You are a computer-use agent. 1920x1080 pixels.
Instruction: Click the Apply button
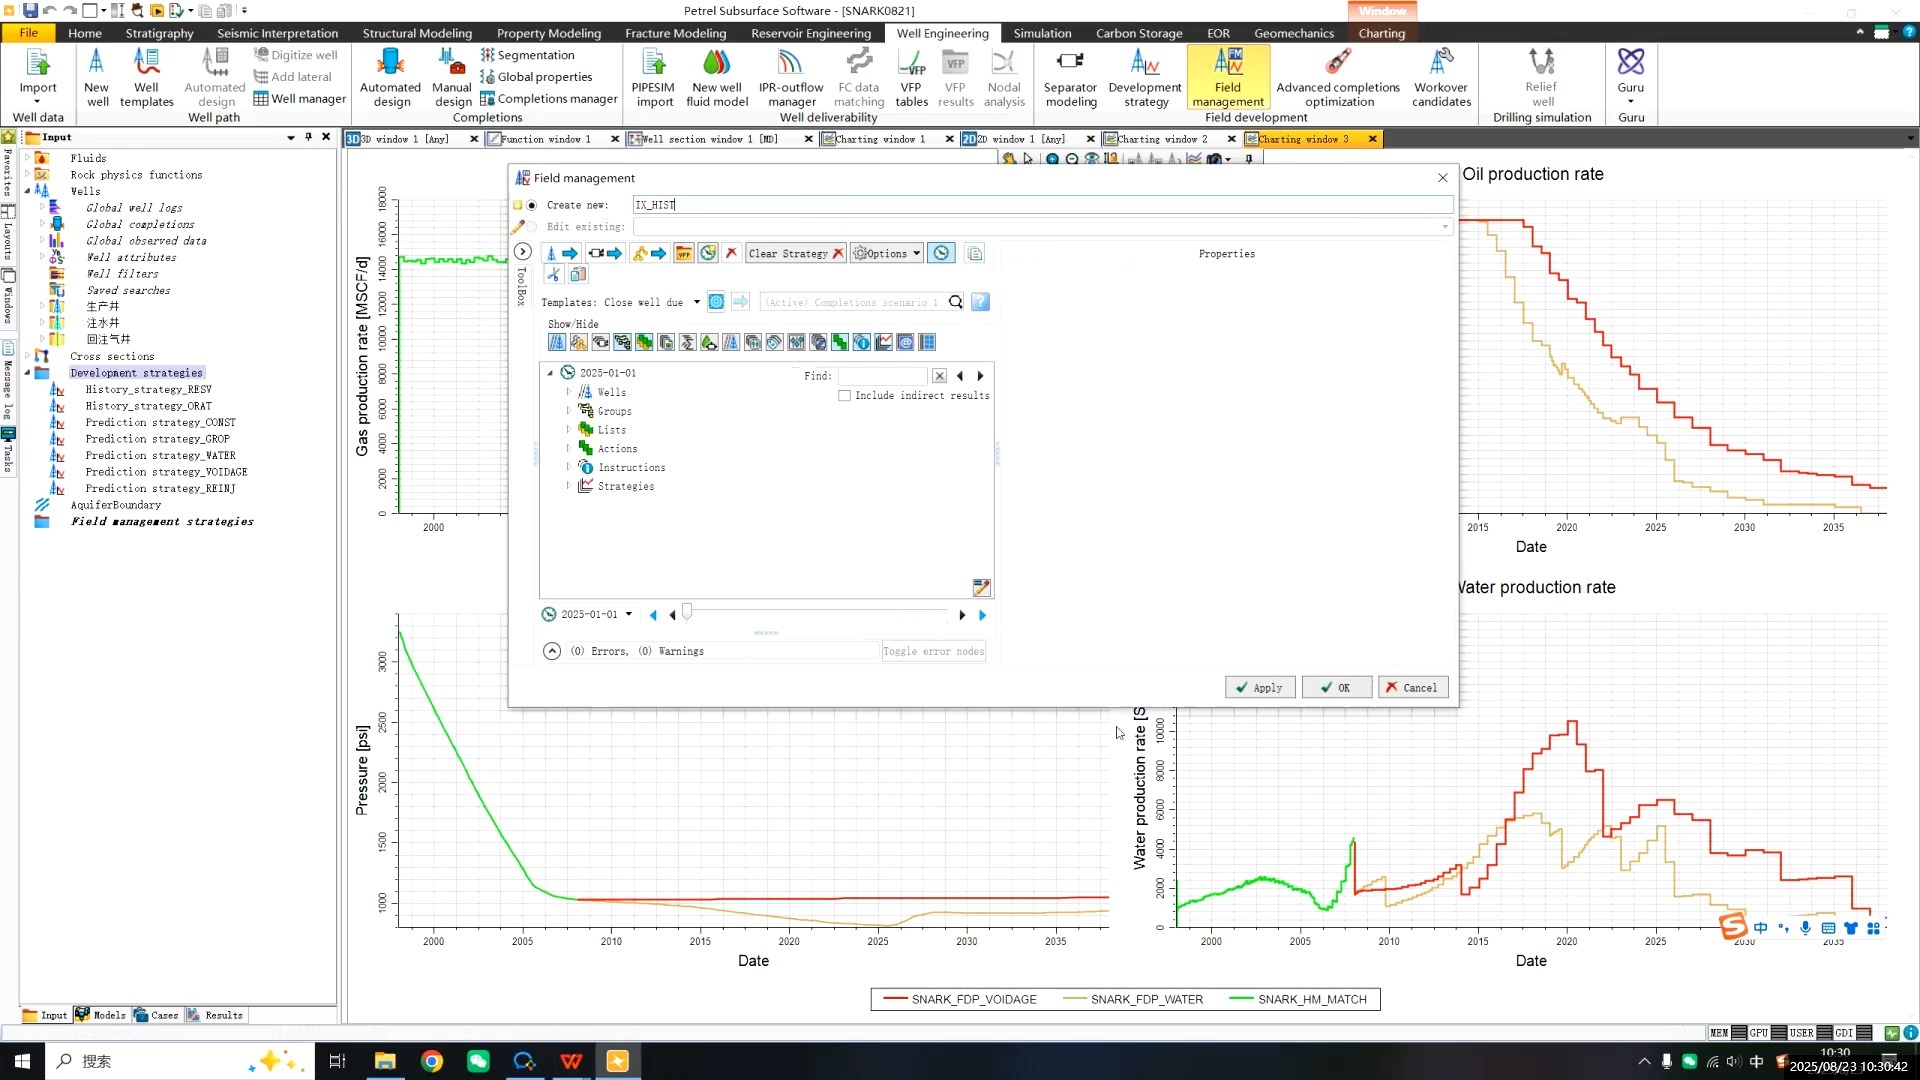tap(1260, 688)
